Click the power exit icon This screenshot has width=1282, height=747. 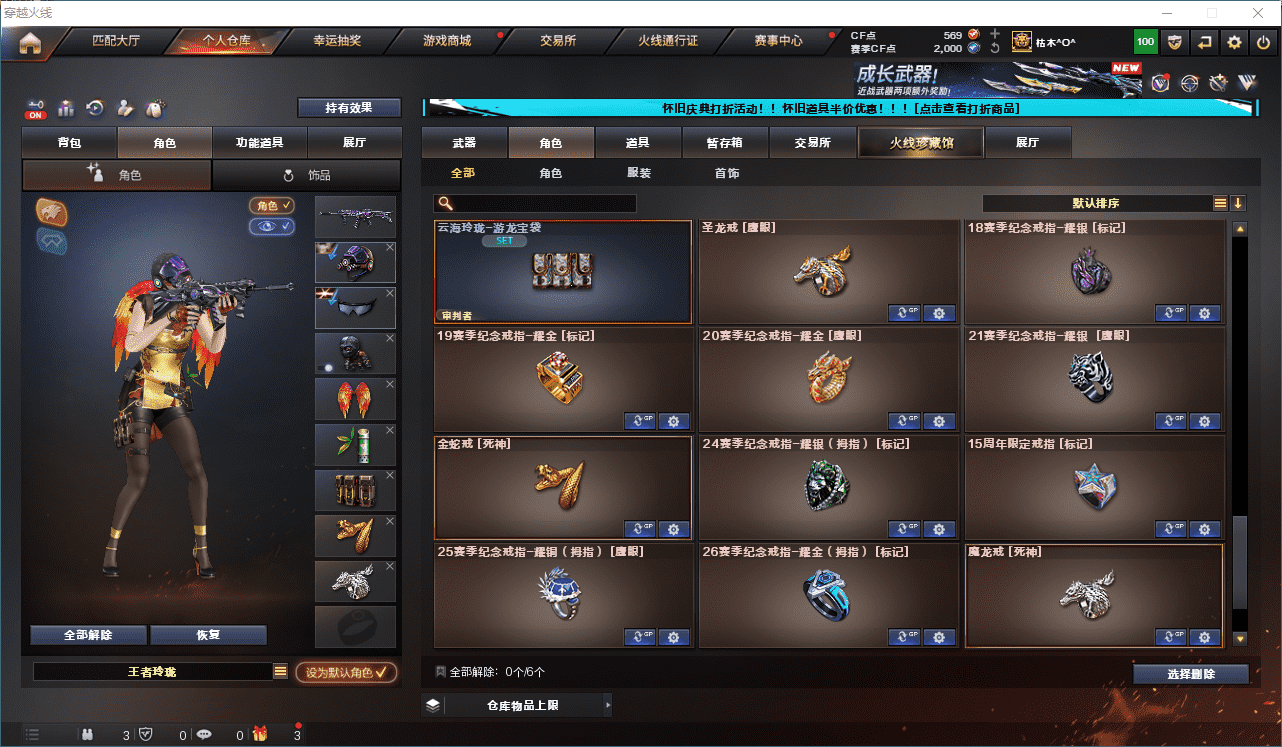(x=1263, y=42)
